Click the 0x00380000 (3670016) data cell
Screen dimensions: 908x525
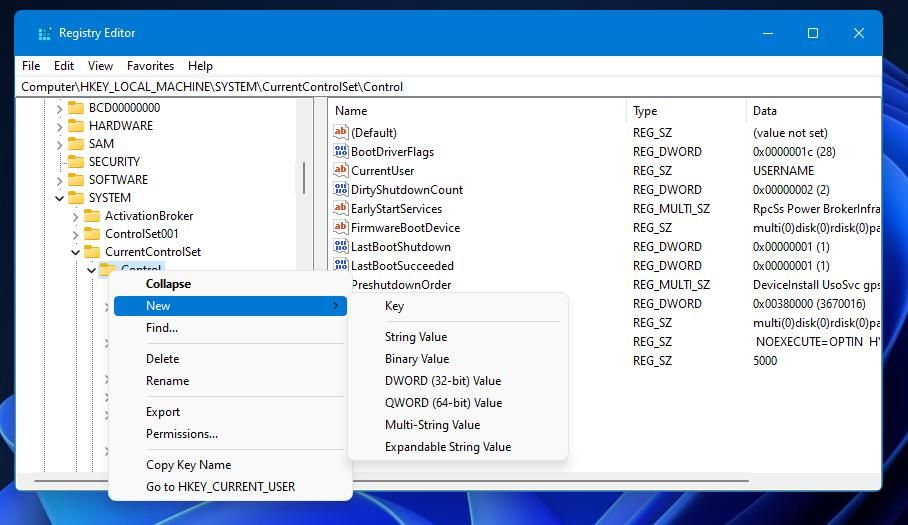(x=809, y=304)
